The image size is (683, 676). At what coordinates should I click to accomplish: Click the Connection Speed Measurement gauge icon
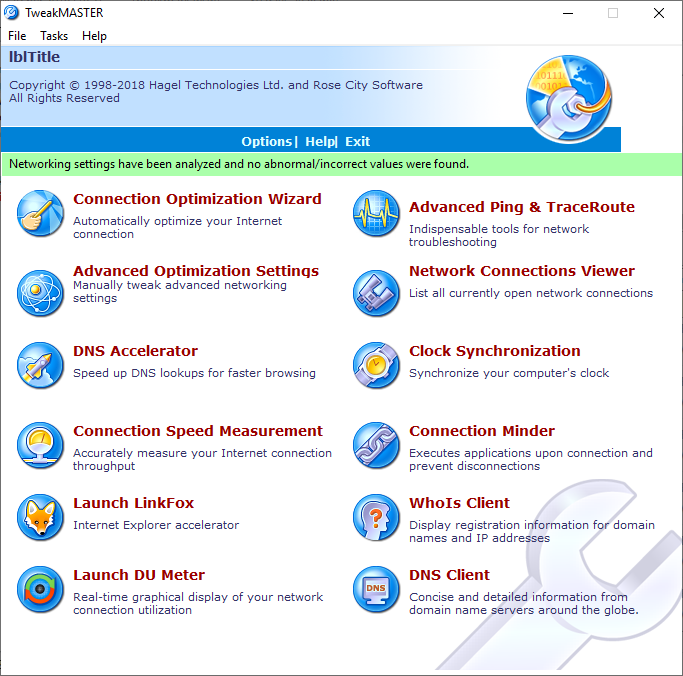[40, 445]
